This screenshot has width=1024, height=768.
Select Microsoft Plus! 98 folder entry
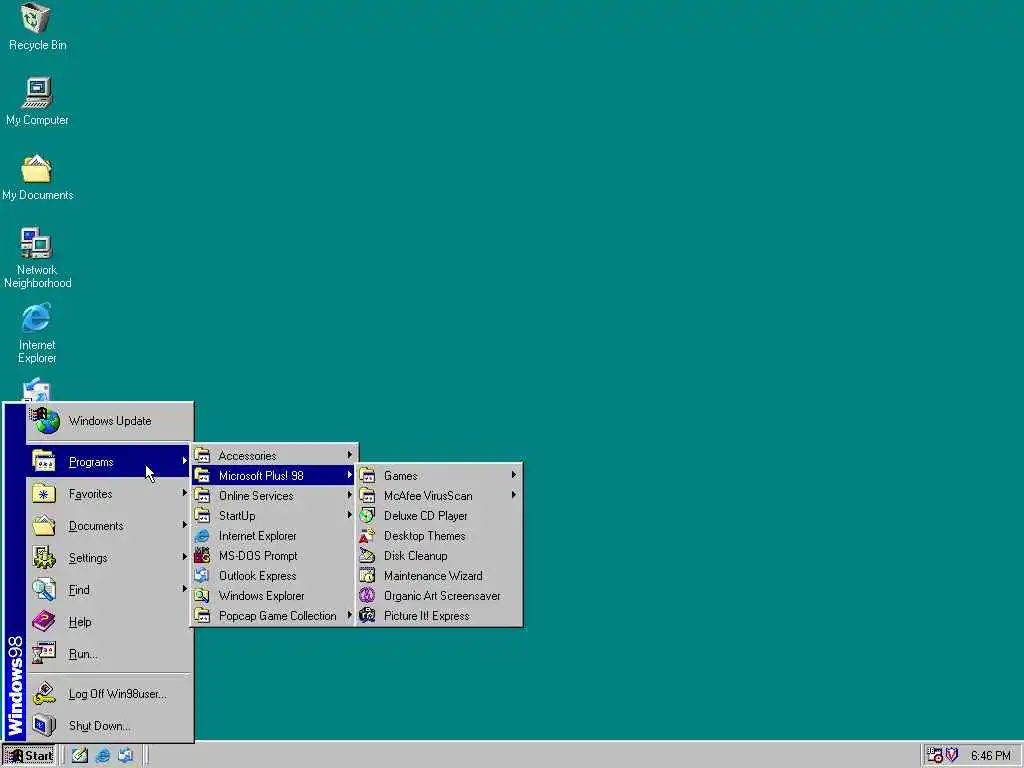274,475
